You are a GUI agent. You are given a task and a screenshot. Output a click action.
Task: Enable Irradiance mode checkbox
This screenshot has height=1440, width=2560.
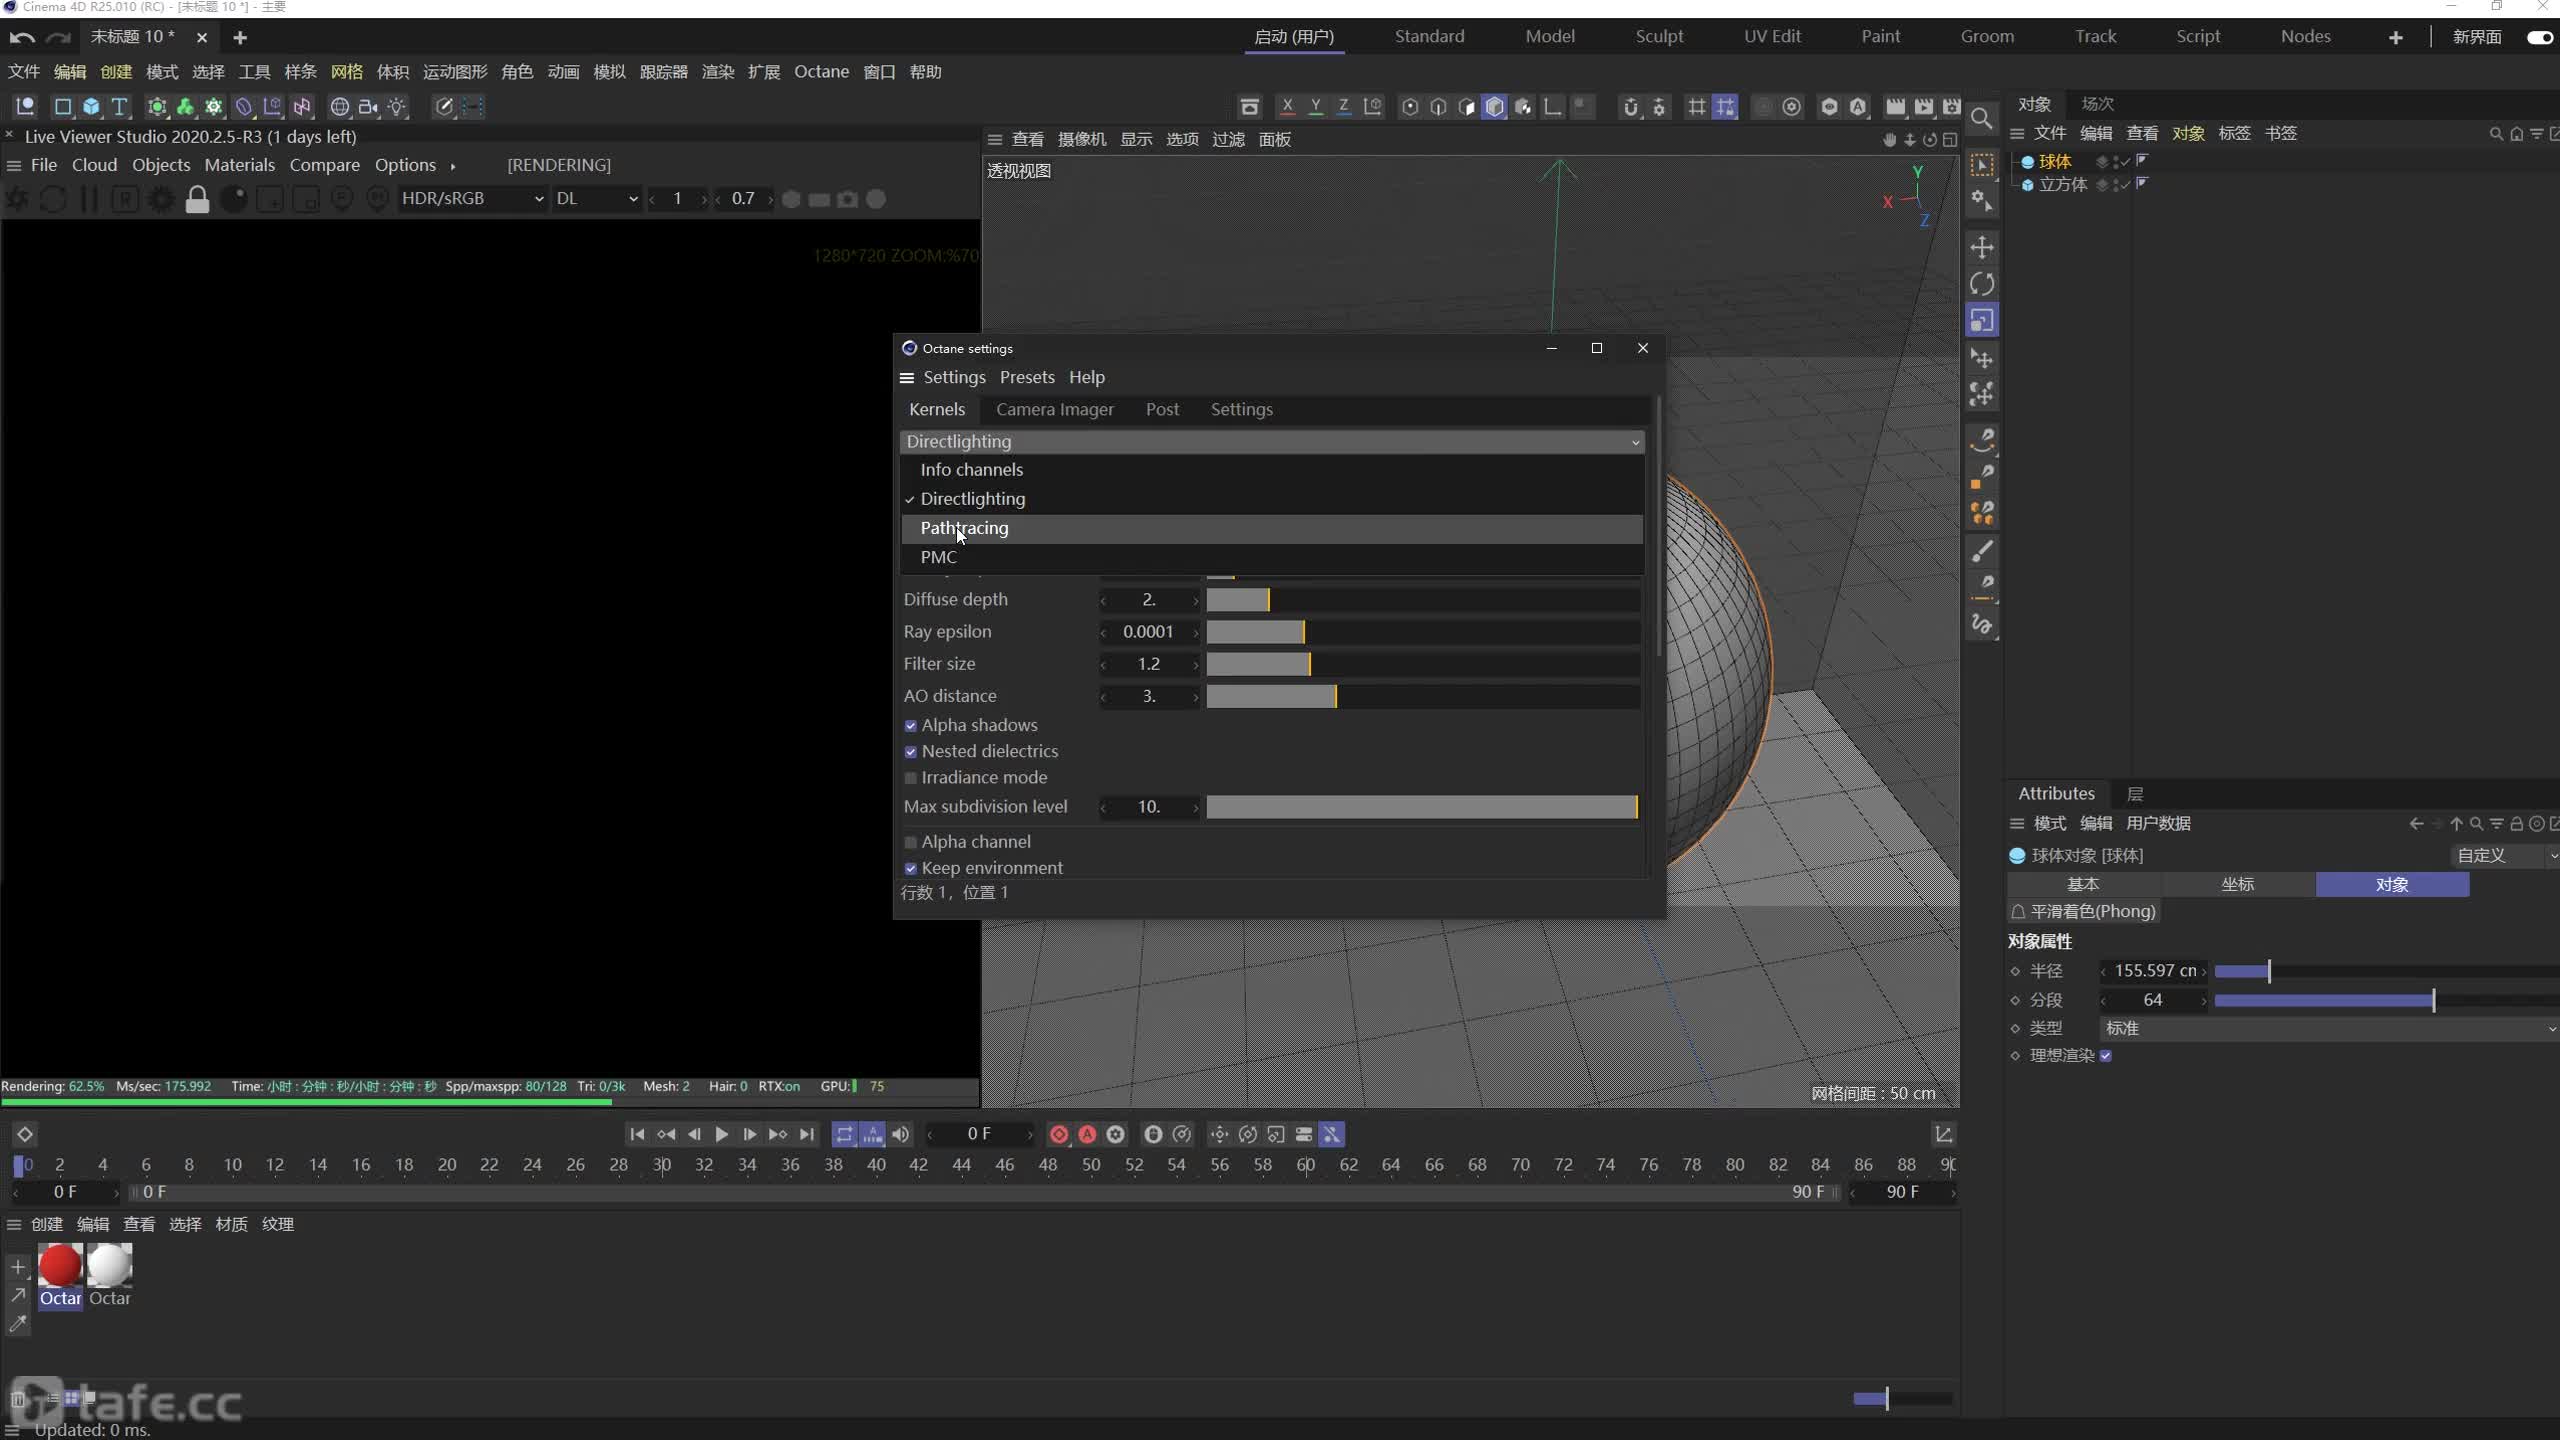pos(910,778)
